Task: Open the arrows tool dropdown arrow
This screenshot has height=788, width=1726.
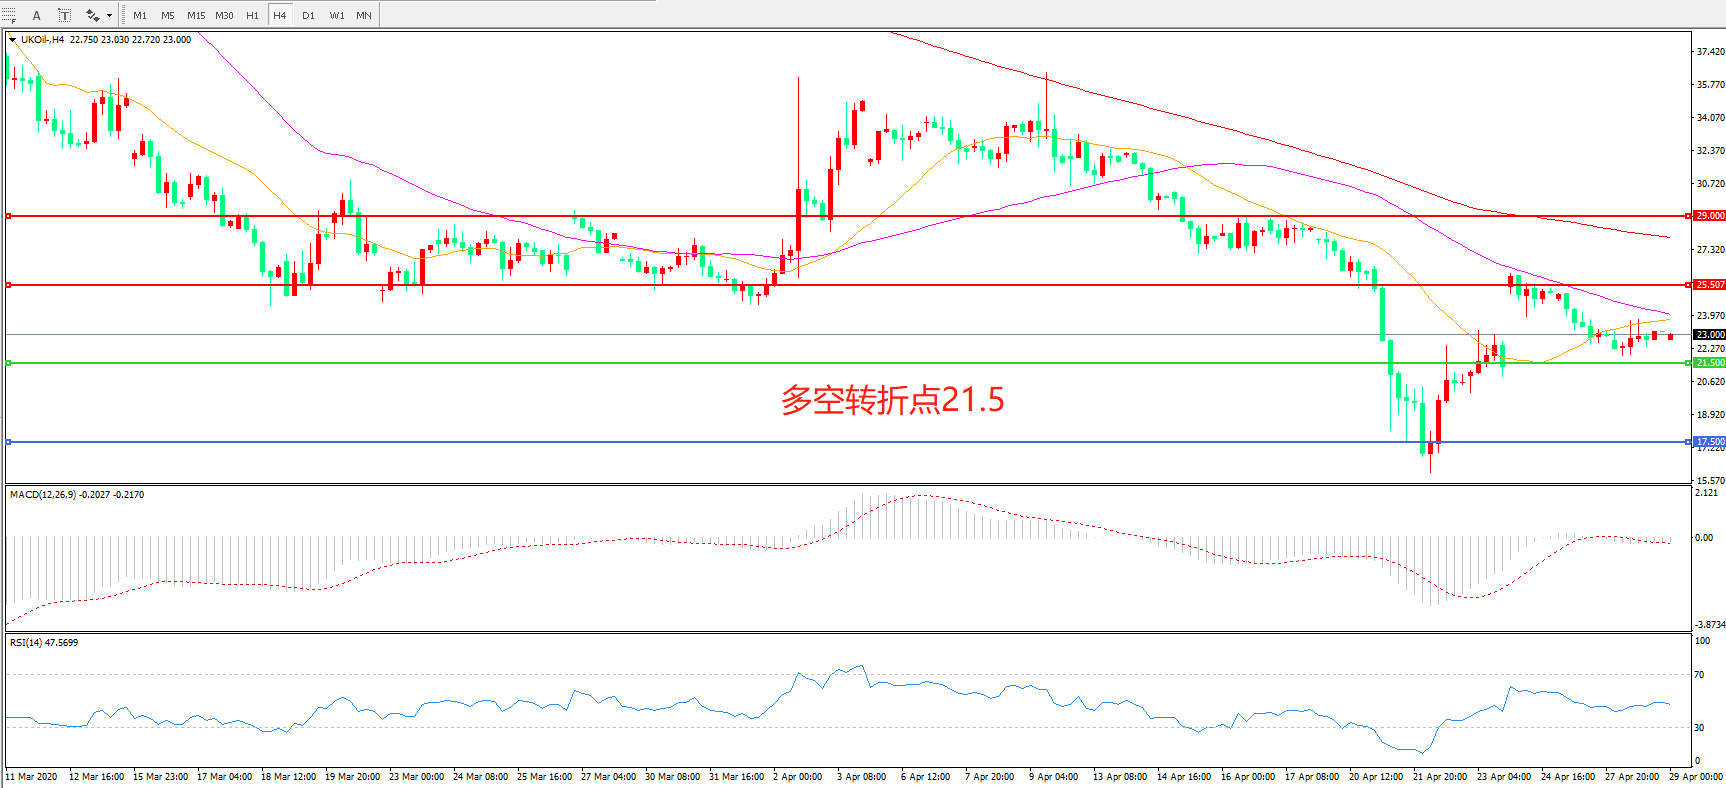Action: point(109,15)
